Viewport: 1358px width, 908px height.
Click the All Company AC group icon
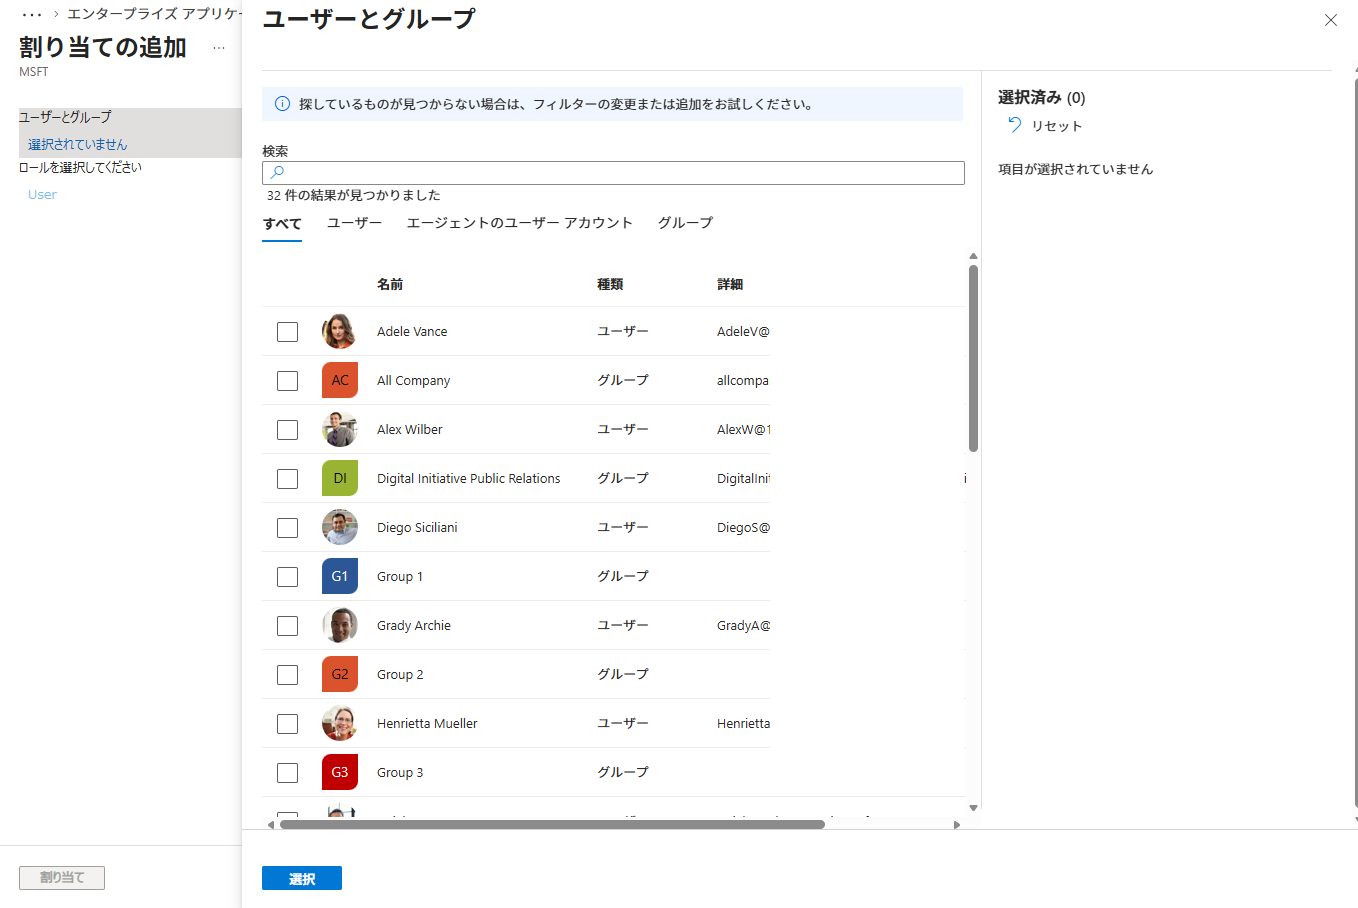(x=340, y=380)
